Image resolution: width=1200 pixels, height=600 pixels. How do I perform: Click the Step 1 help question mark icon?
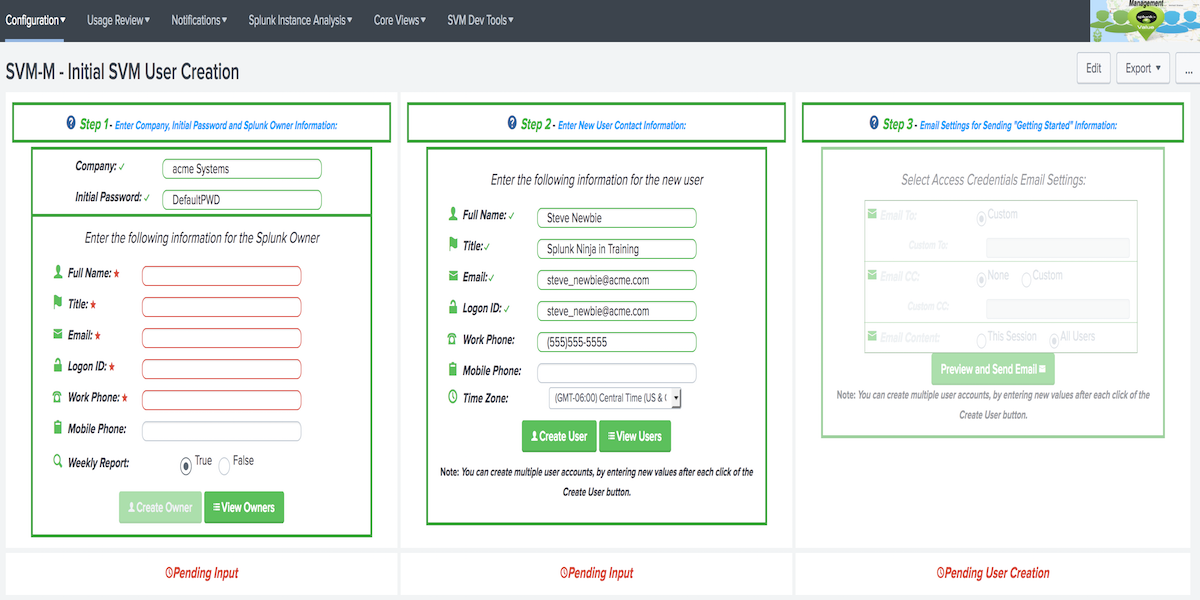coord(71,123)
